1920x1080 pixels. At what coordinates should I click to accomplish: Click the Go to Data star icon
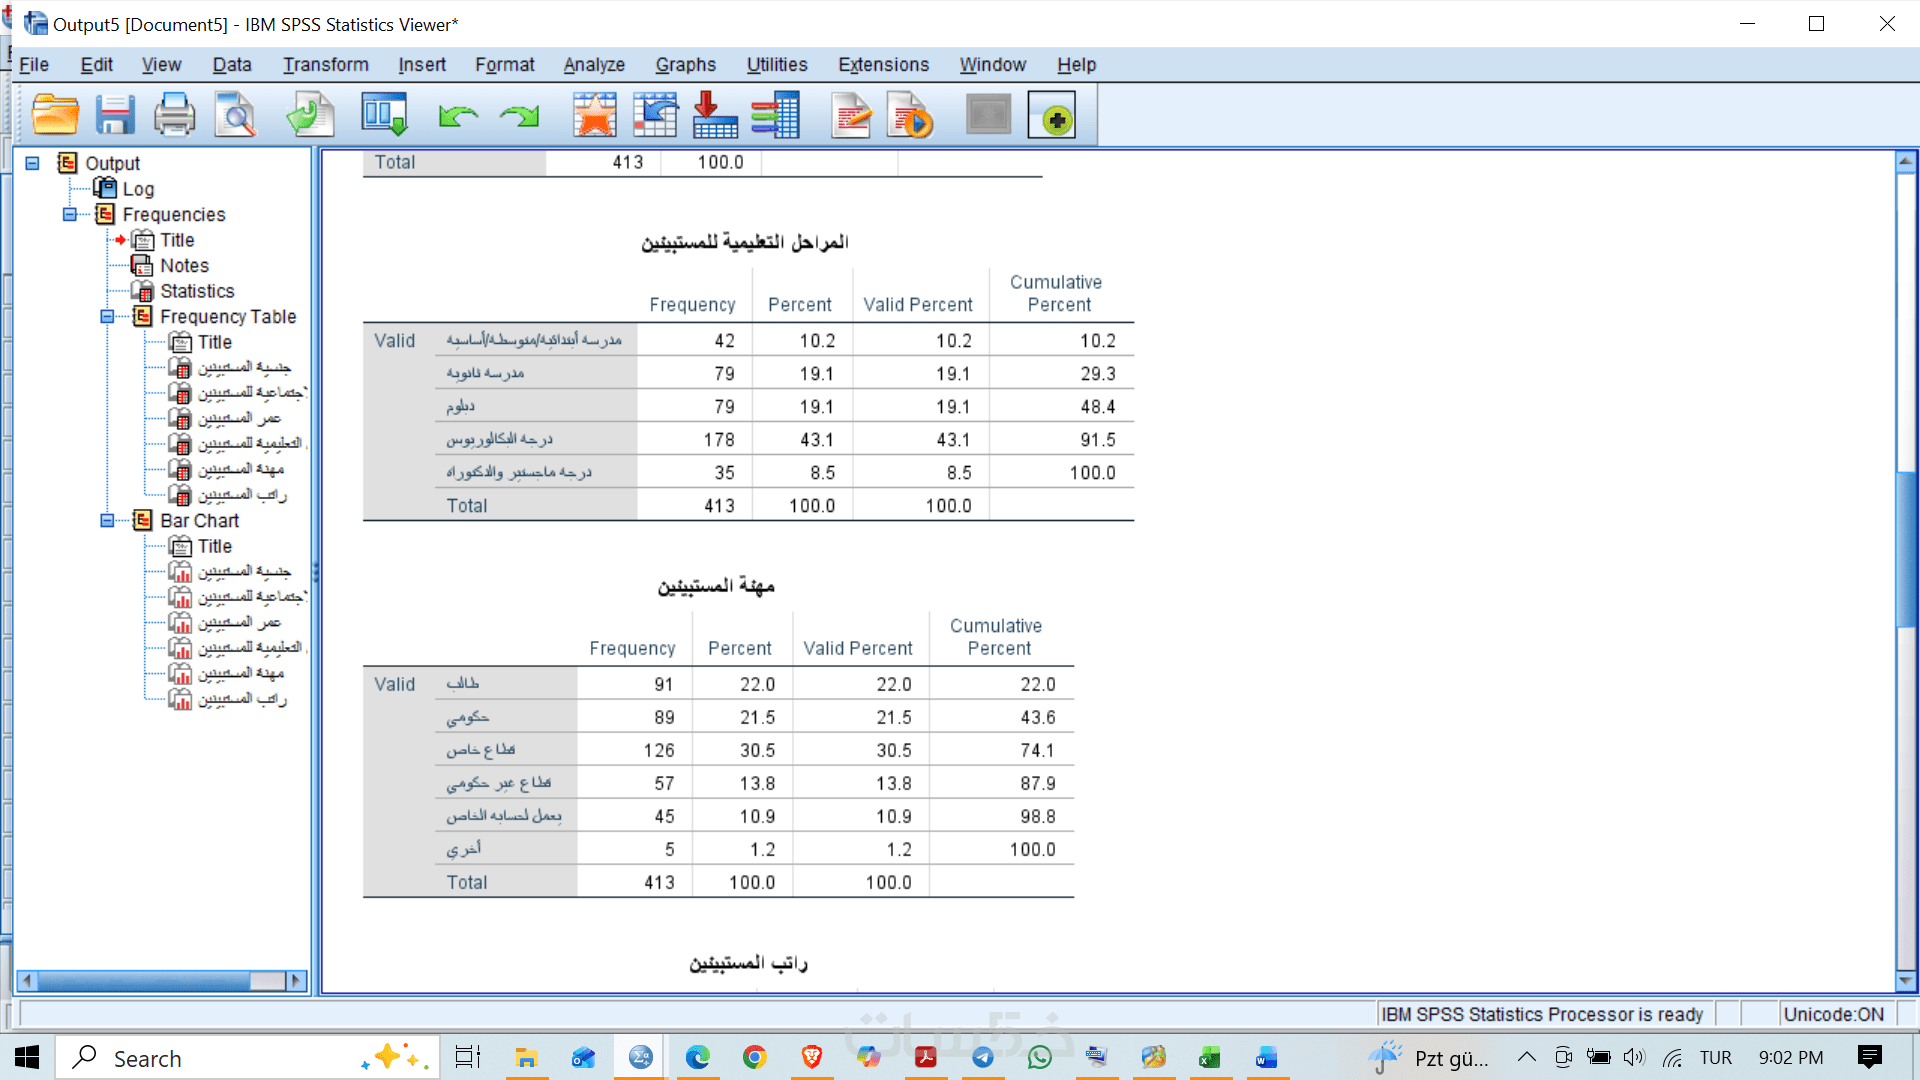594,115
